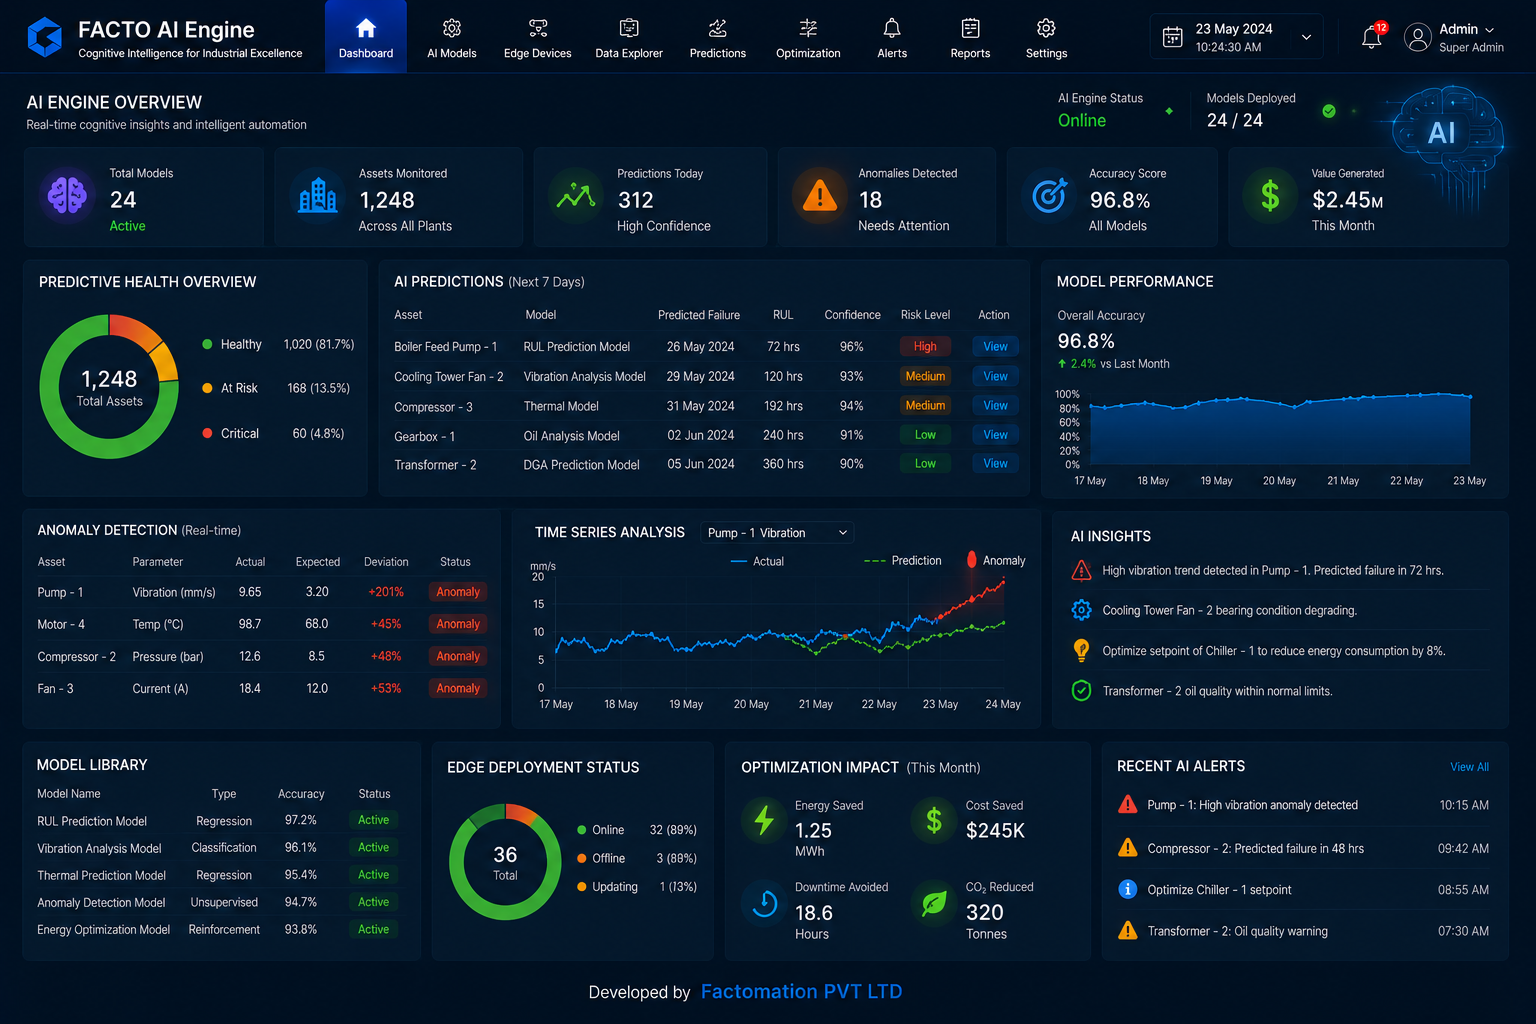The width and height of the screenshot is (1536, 1024).
Task: Go to the Dashboard tab
Action: coord(366,37)
